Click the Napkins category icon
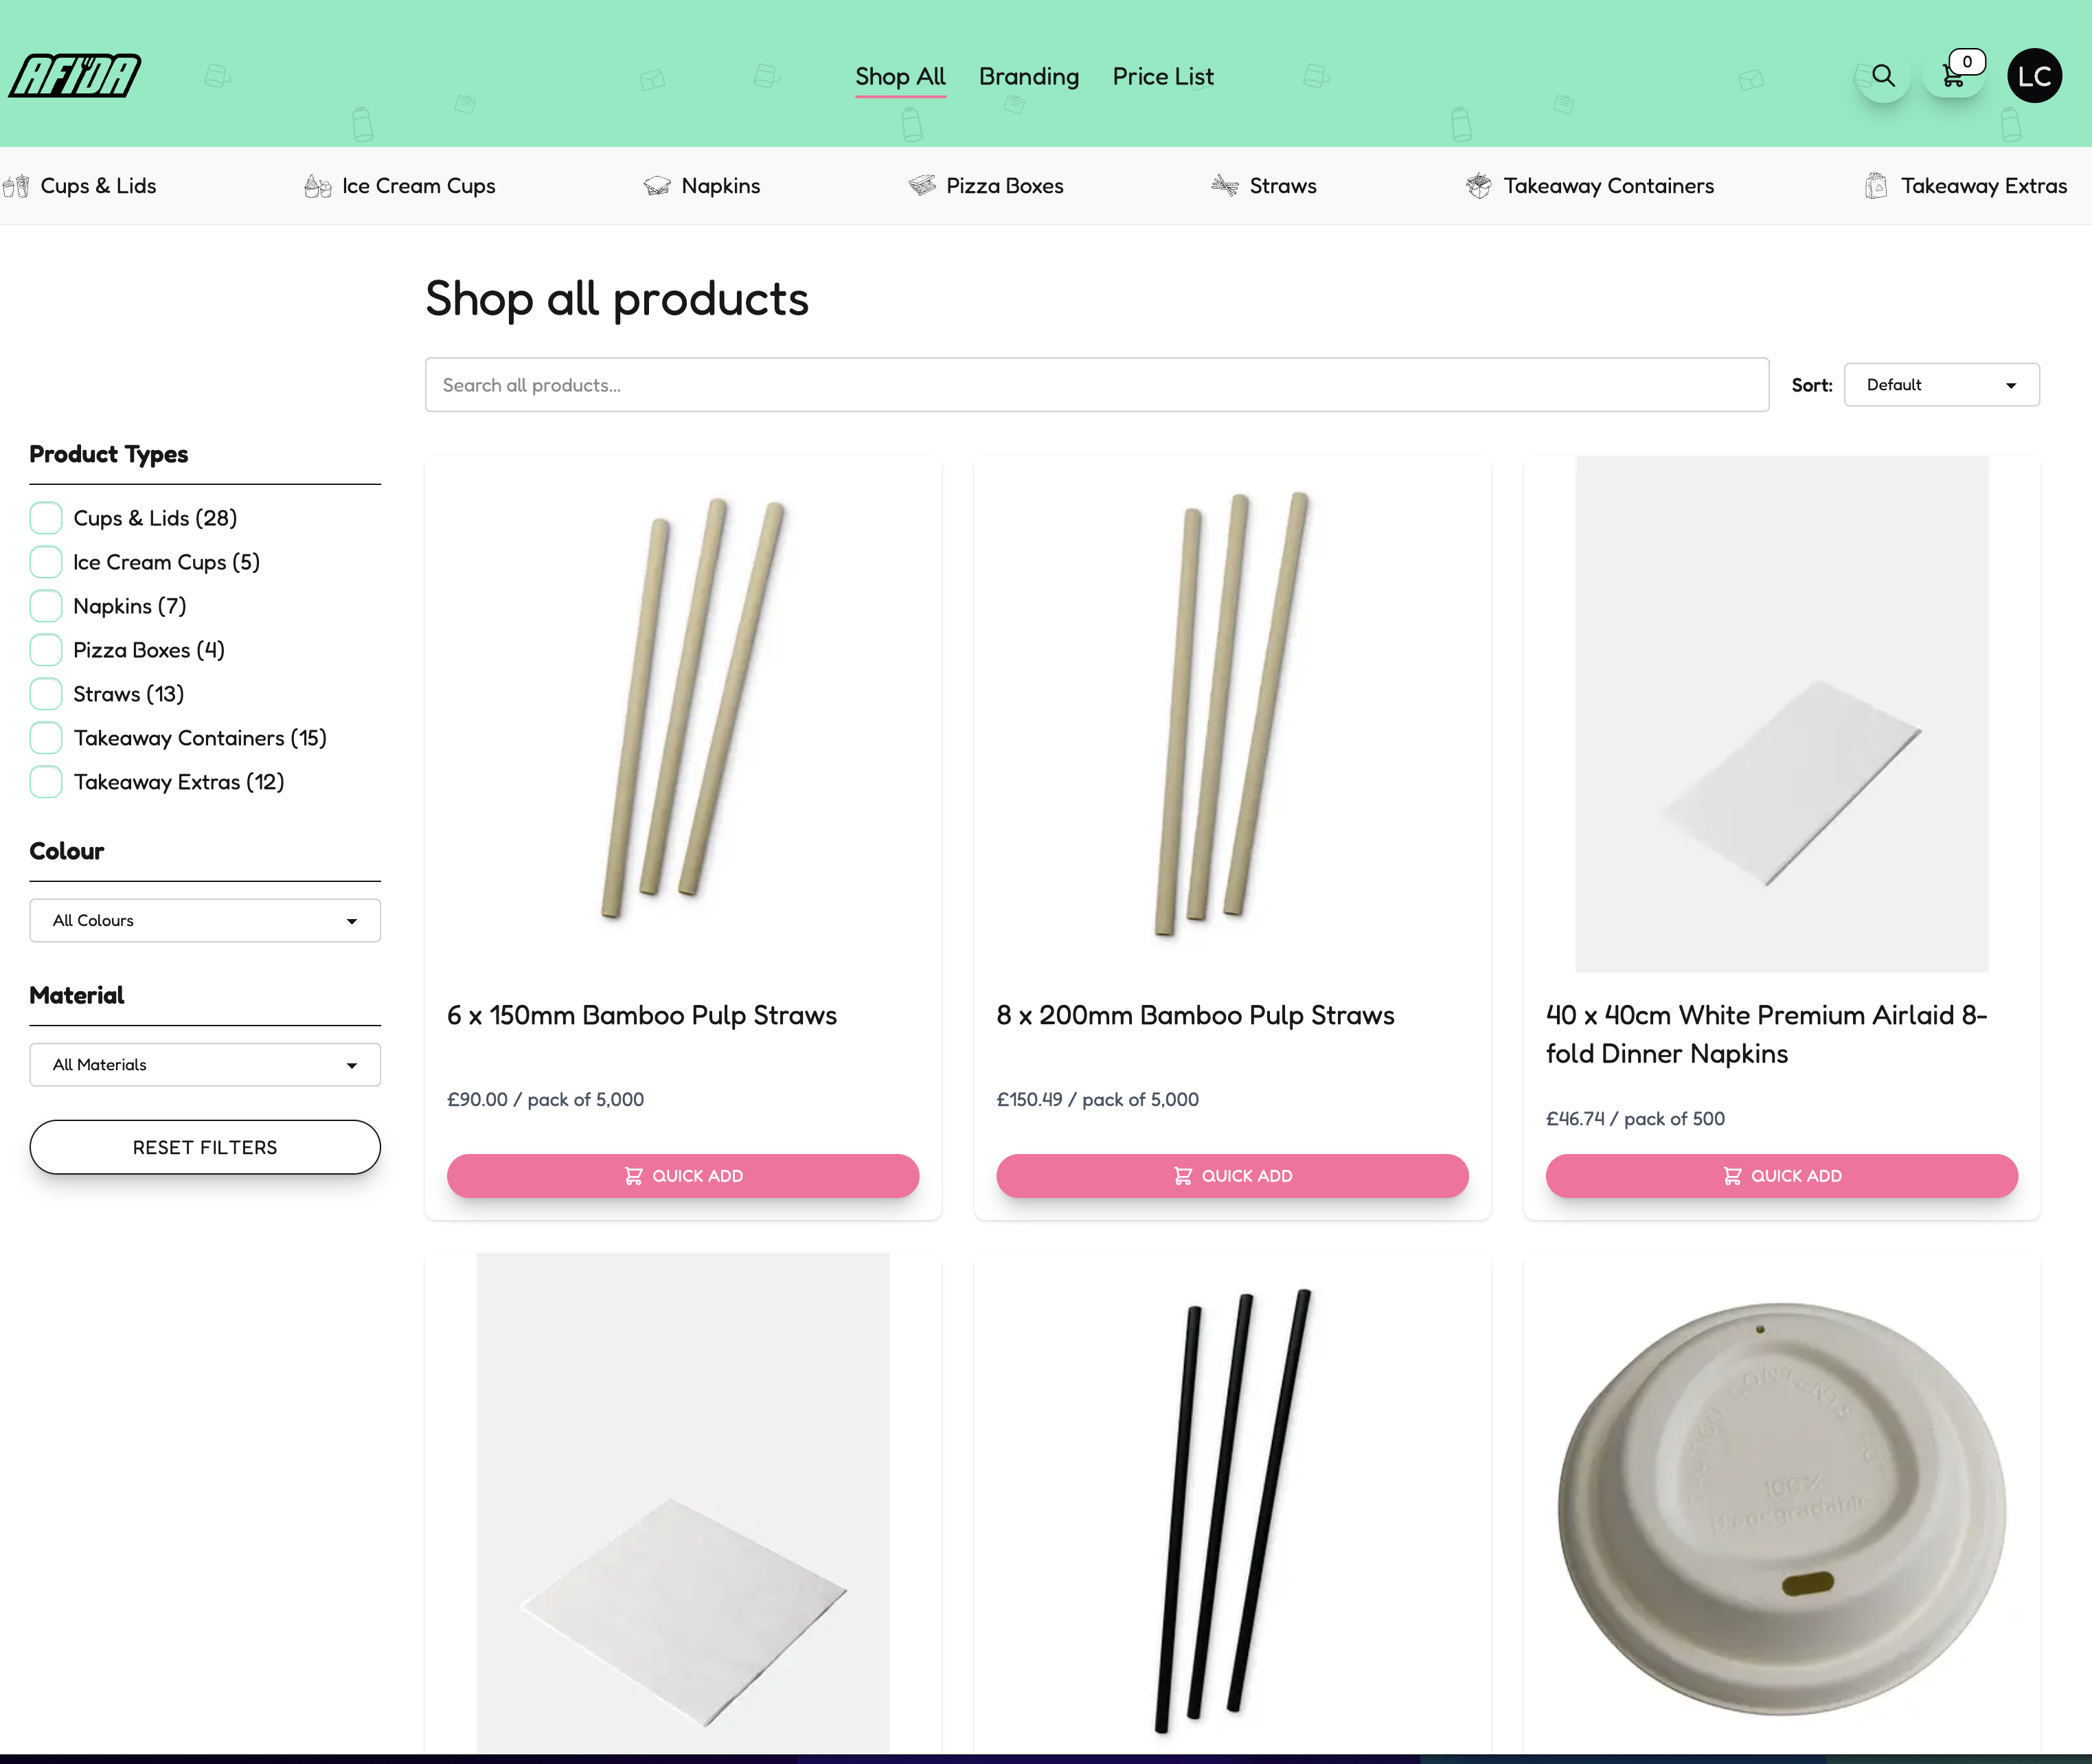Viewport: 2092px width, 1764px height. pos(657,186)
